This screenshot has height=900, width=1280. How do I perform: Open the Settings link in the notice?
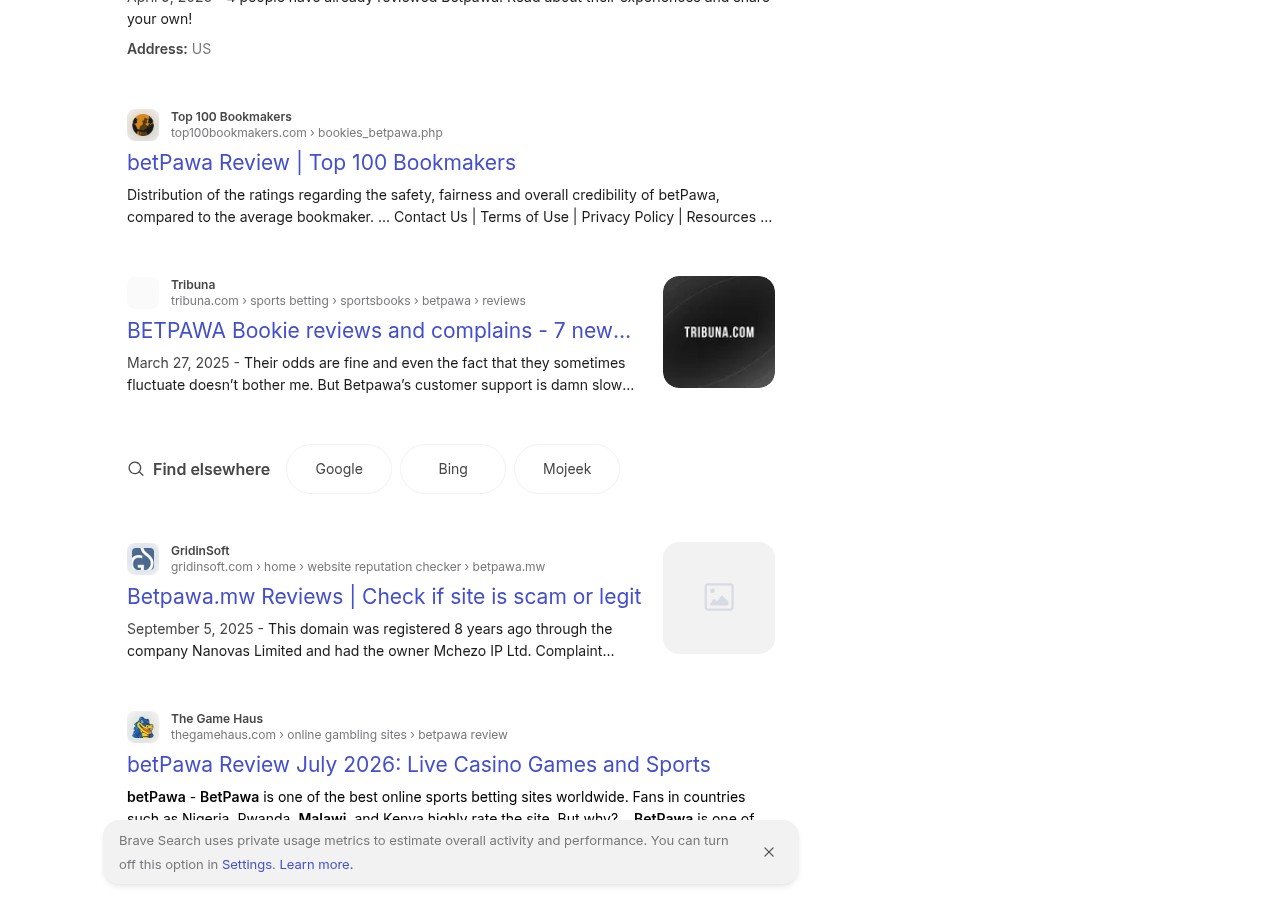click(248, 864)
